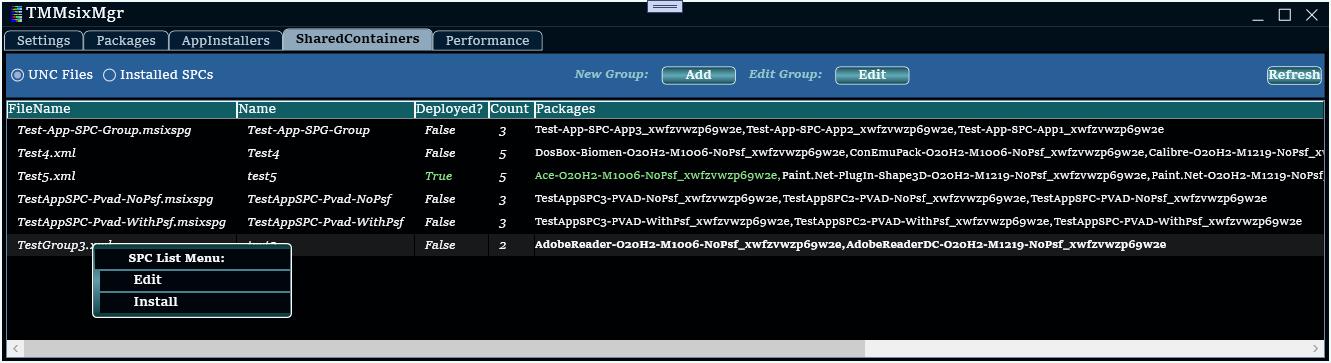The width and height of the screenshot is (1331, 363).
Task: Click the Deployed? column header
Action: (x=450, y=109)
